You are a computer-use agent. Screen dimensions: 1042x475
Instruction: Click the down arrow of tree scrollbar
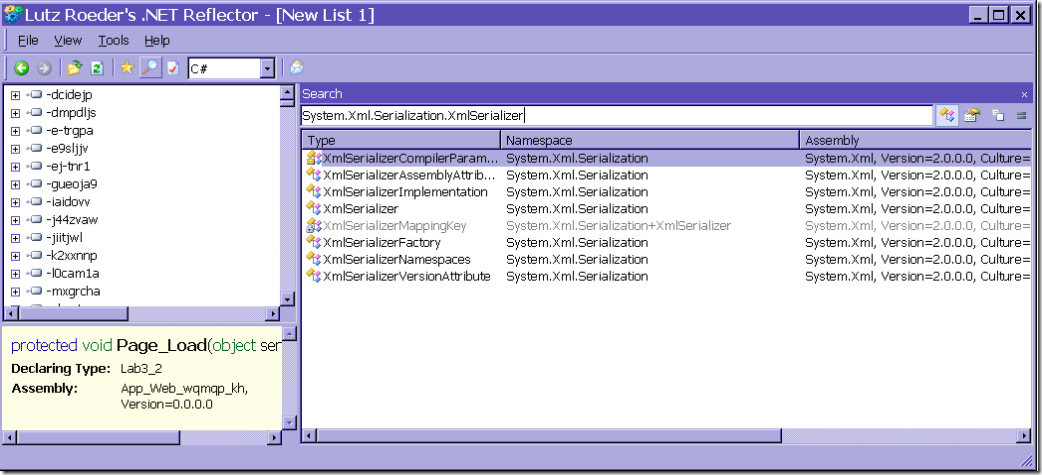[x=287, y=300]
